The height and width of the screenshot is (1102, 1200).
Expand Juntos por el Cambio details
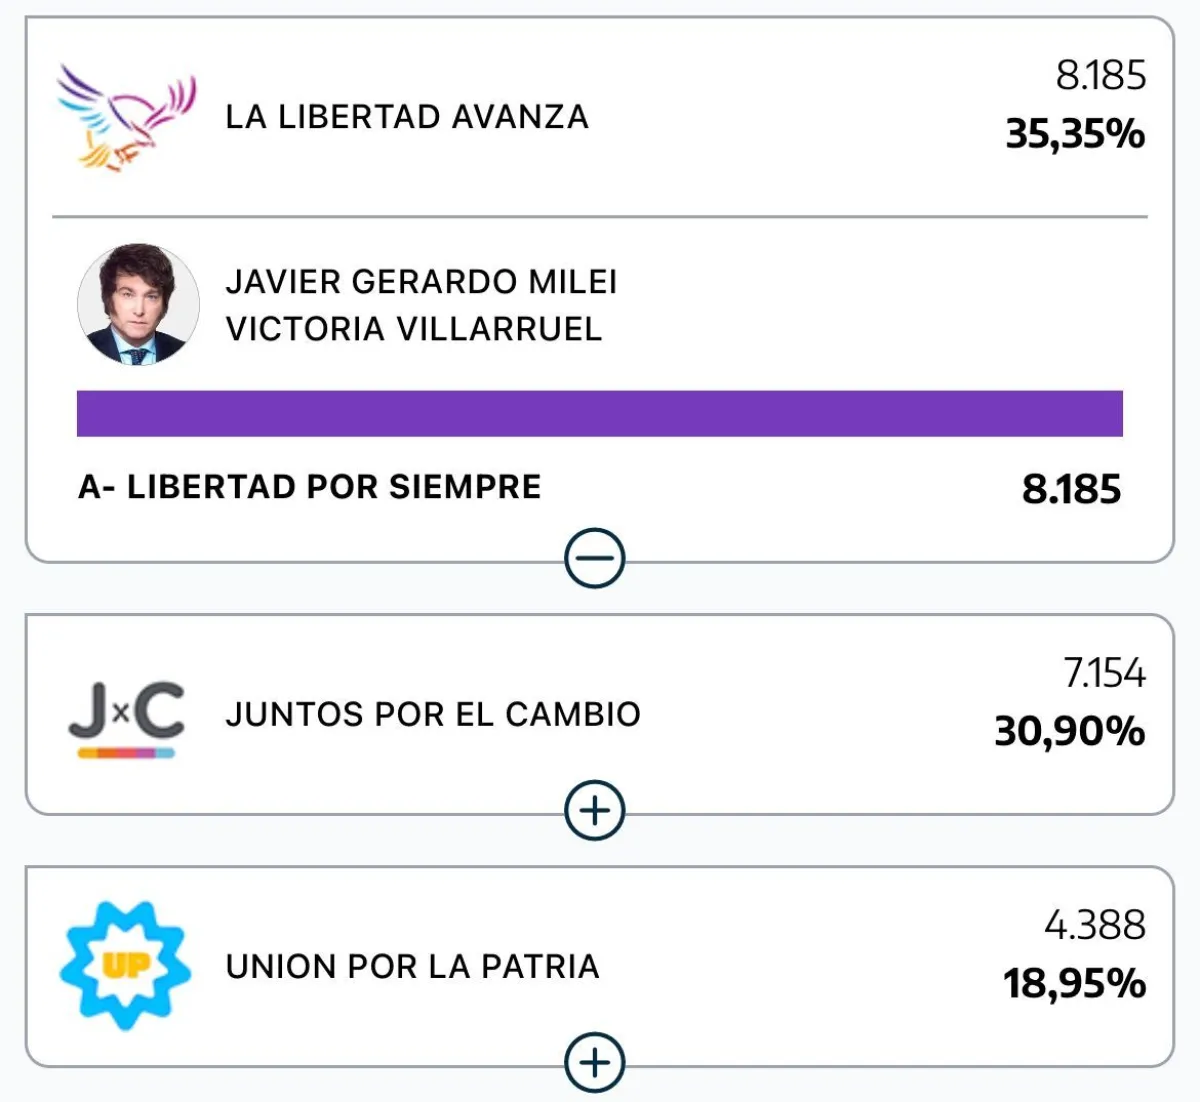595,810
